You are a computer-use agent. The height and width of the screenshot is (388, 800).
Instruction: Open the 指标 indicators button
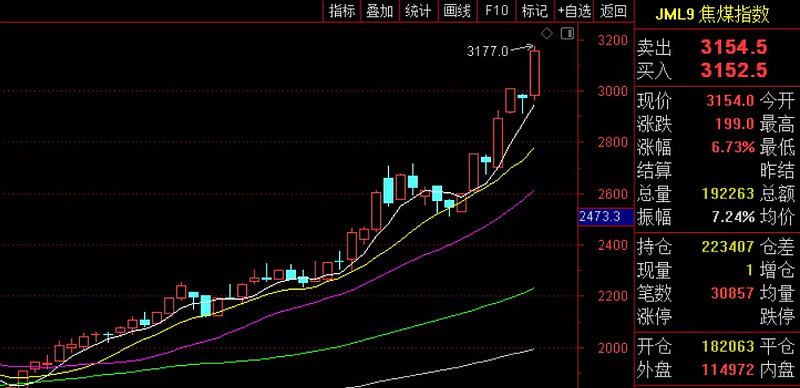click(342, 11)
